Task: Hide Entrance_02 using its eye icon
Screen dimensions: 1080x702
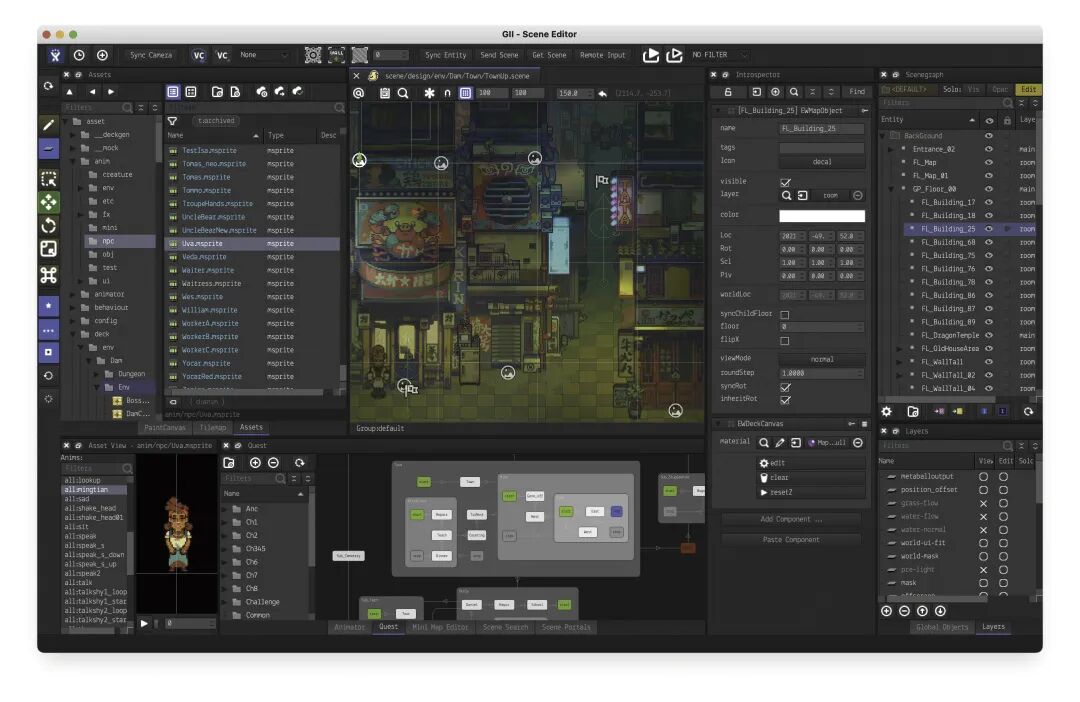Action: coord(988,149)
